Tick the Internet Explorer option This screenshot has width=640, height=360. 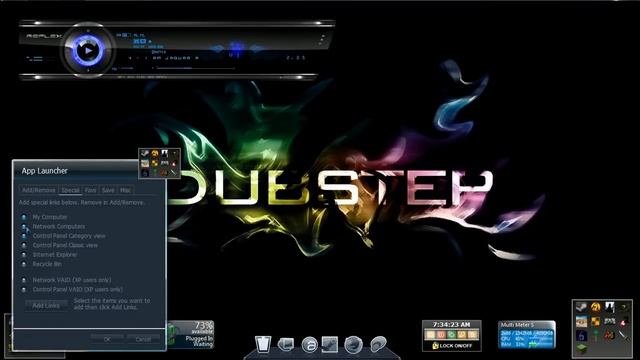(x=24, y=255)
